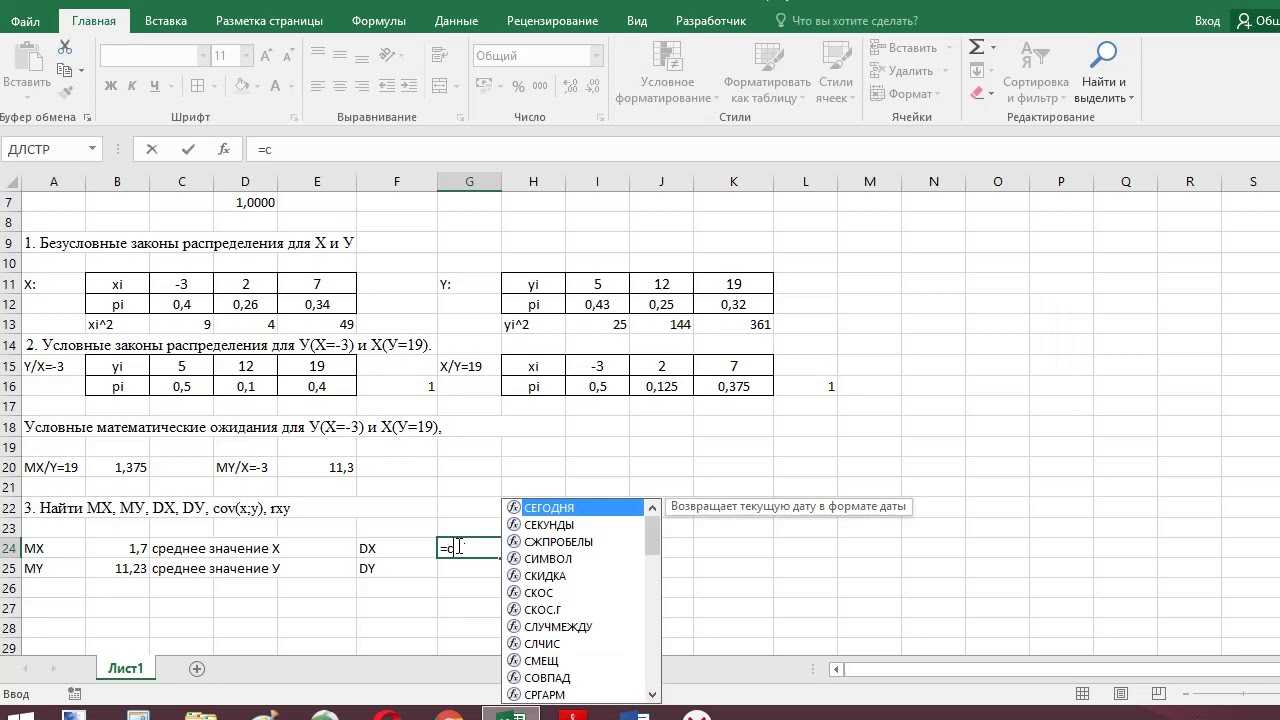
Task: Click the Clear eraser icon
Action: click(x=977, y=93)
